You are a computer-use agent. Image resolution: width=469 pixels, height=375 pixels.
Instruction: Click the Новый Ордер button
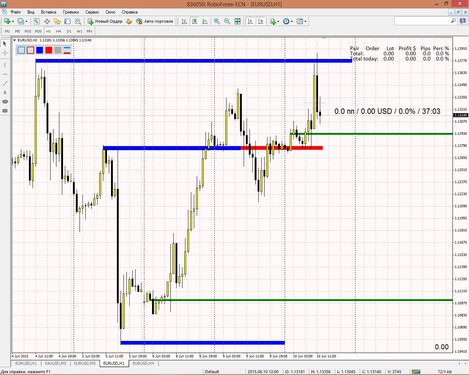point(105,21)
